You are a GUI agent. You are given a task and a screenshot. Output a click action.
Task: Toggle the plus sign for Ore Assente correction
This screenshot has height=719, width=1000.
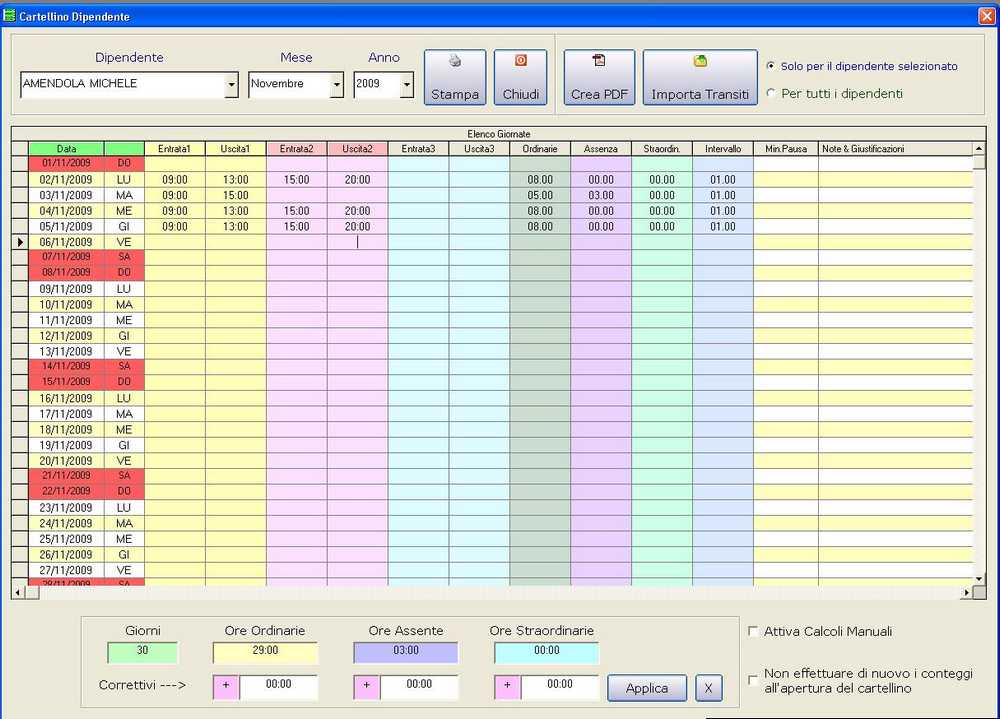coord(367,686)
